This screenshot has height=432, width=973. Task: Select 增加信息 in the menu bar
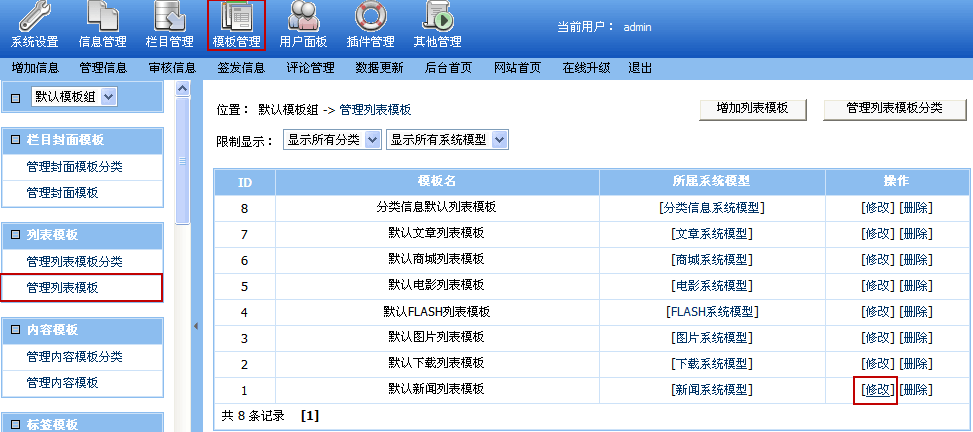pyautogui.click(x=35, y=68)
